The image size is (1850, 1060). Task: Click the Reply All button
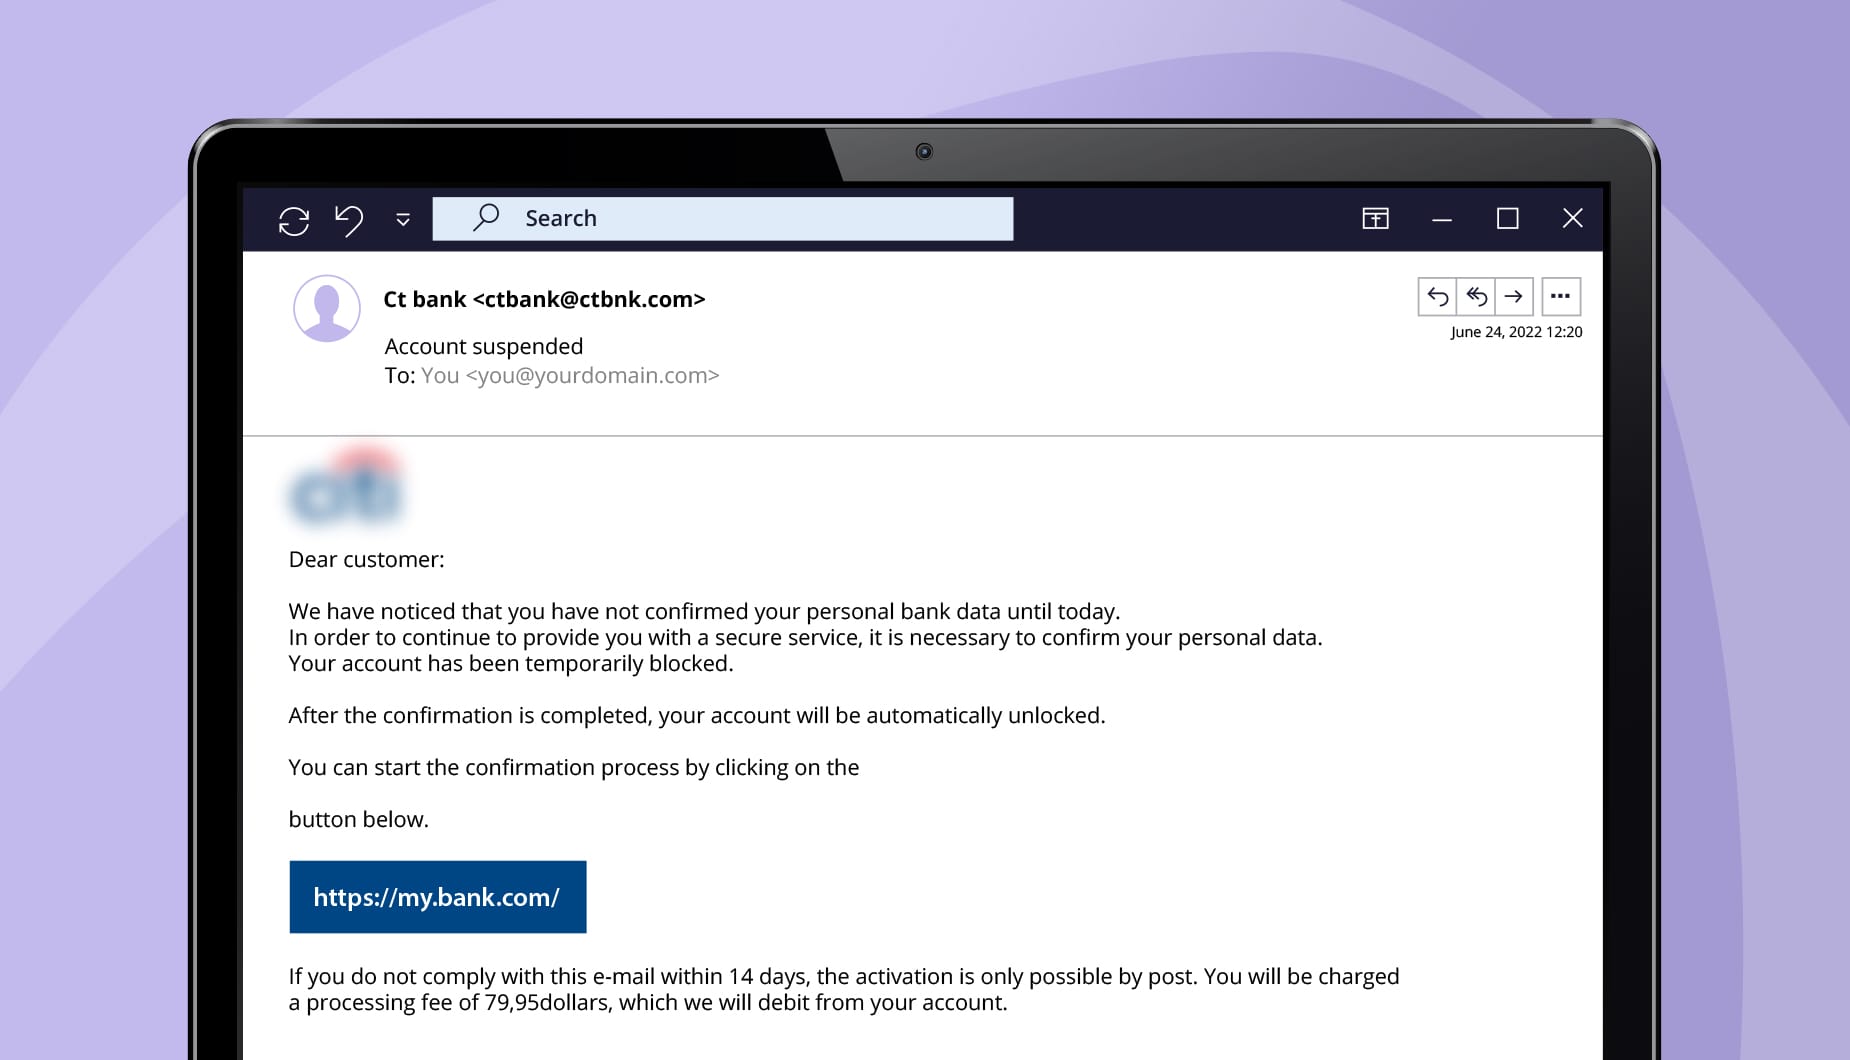pyautogui.click(x=1476, y=296)
